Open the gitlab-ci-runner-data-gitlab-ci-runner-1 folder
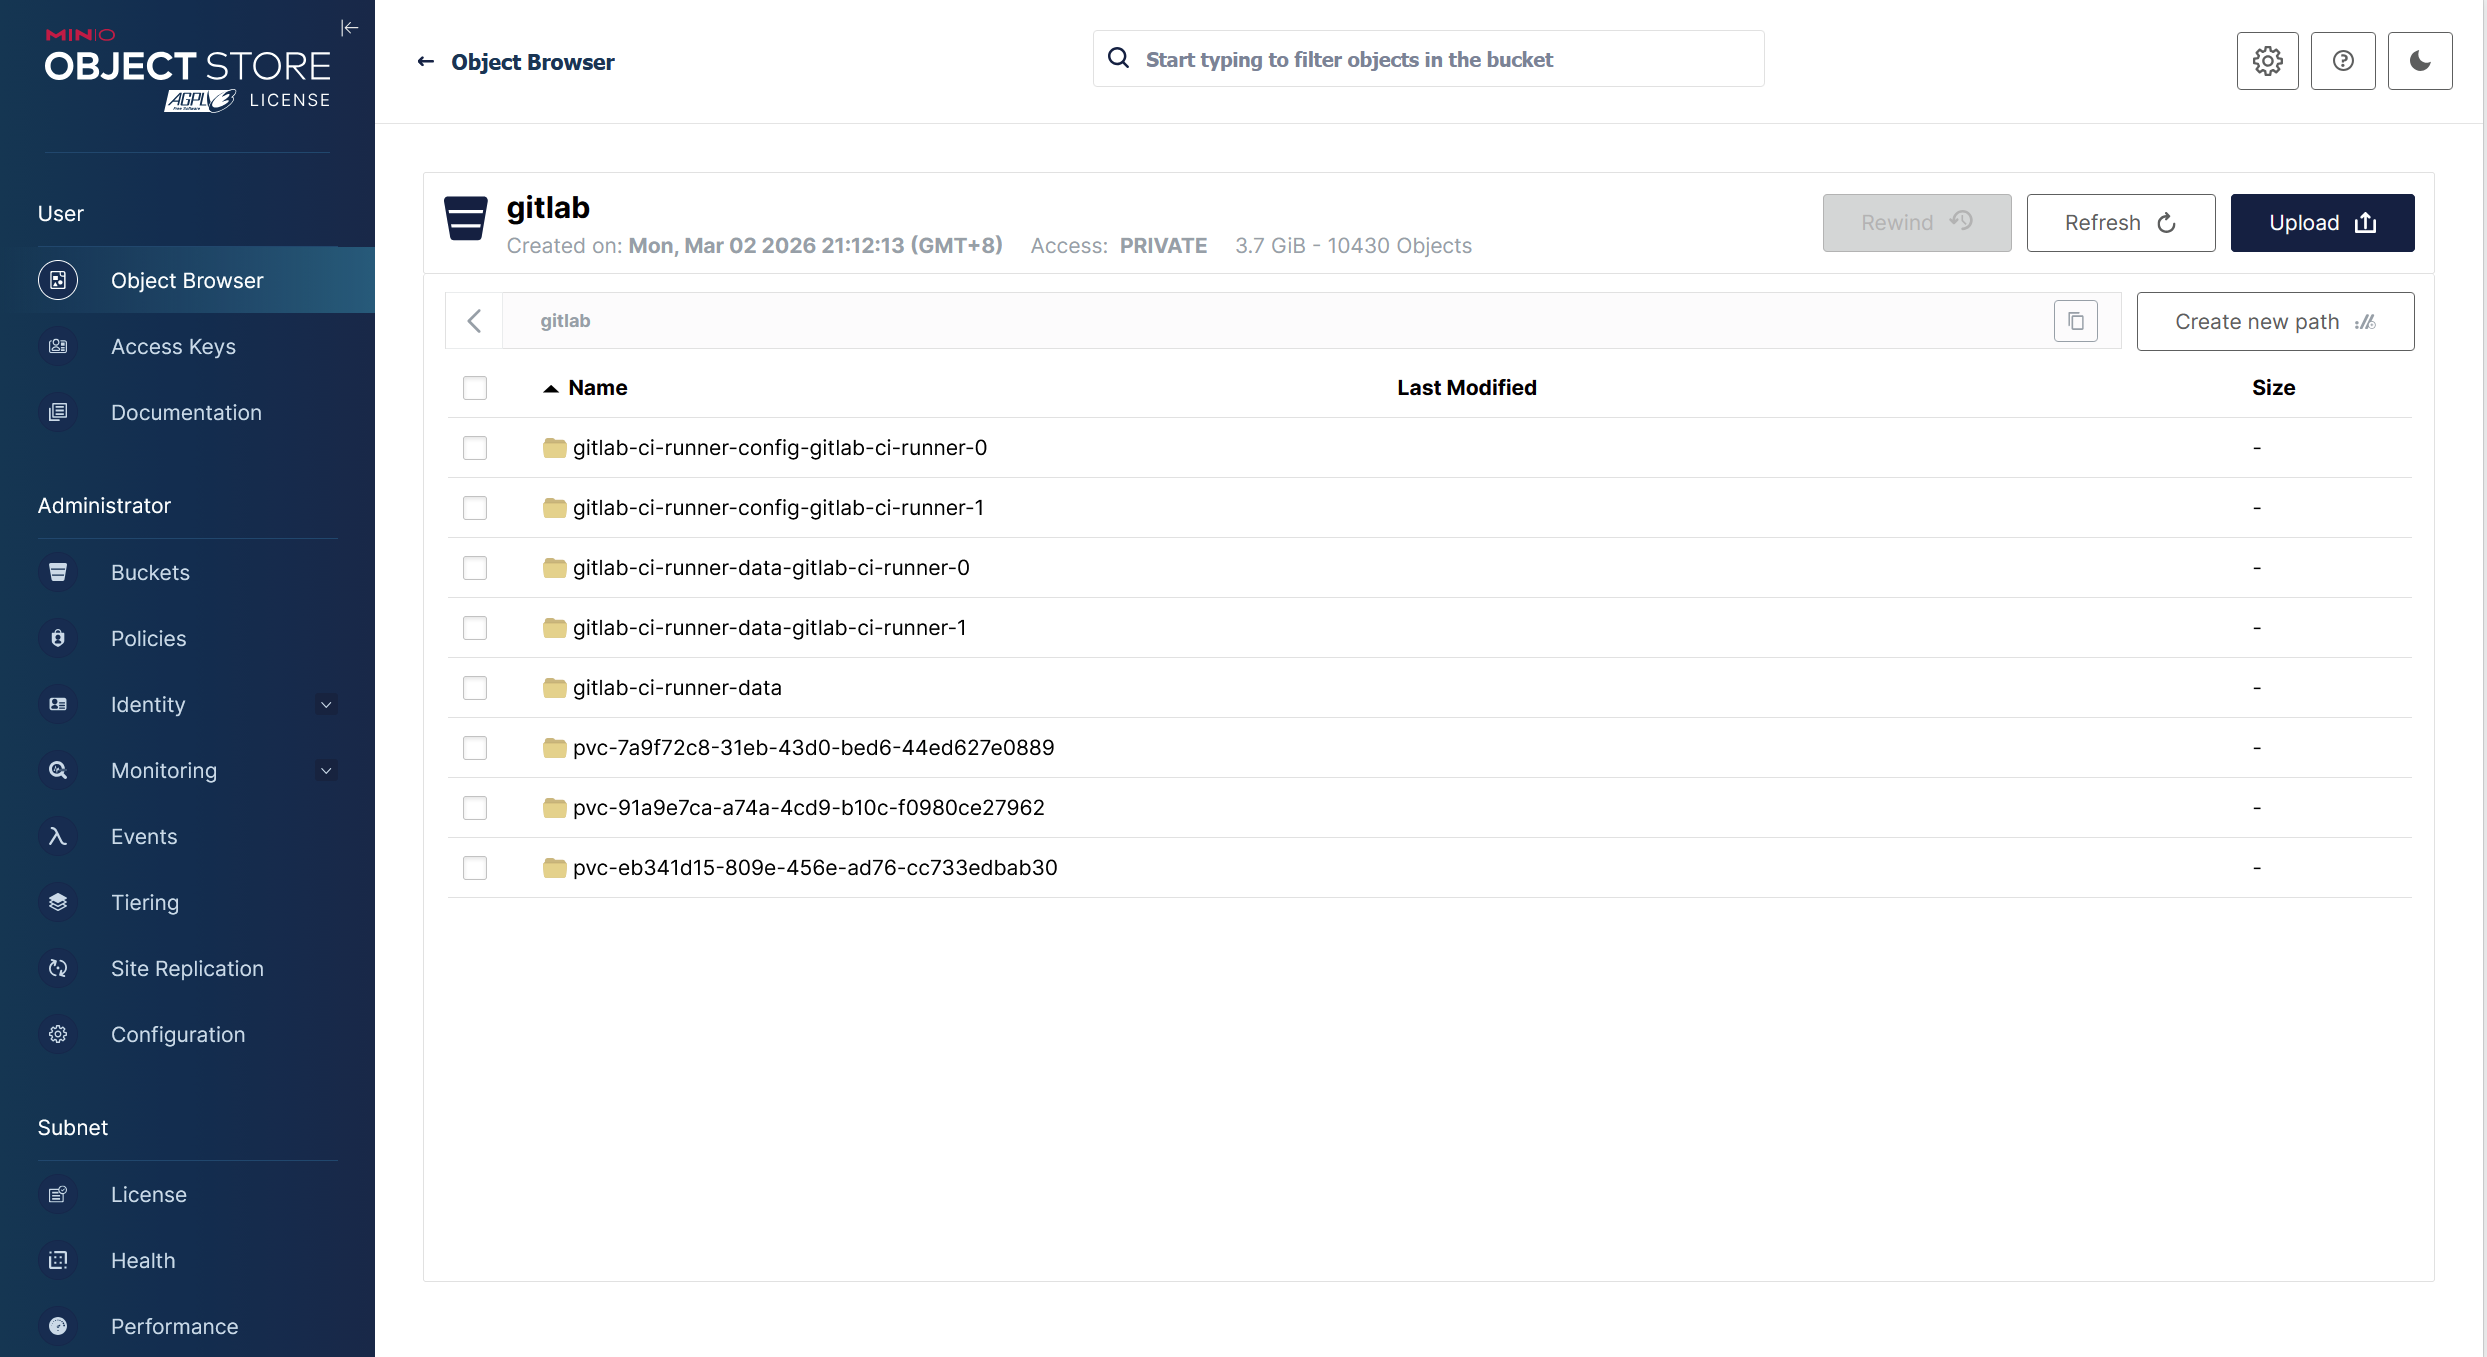Screen dimensions: 2487x1357 (x=769, y=628)
